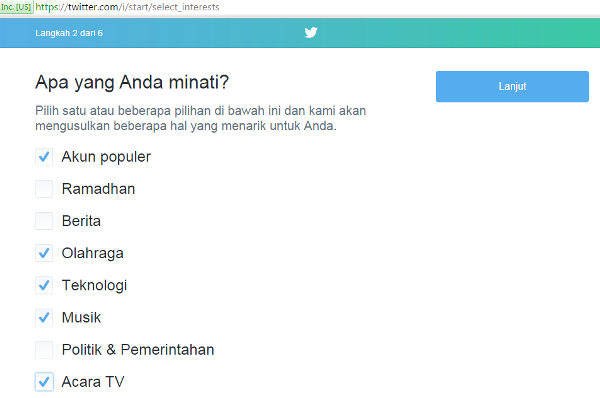Click the Berita label

click(81, 221)
